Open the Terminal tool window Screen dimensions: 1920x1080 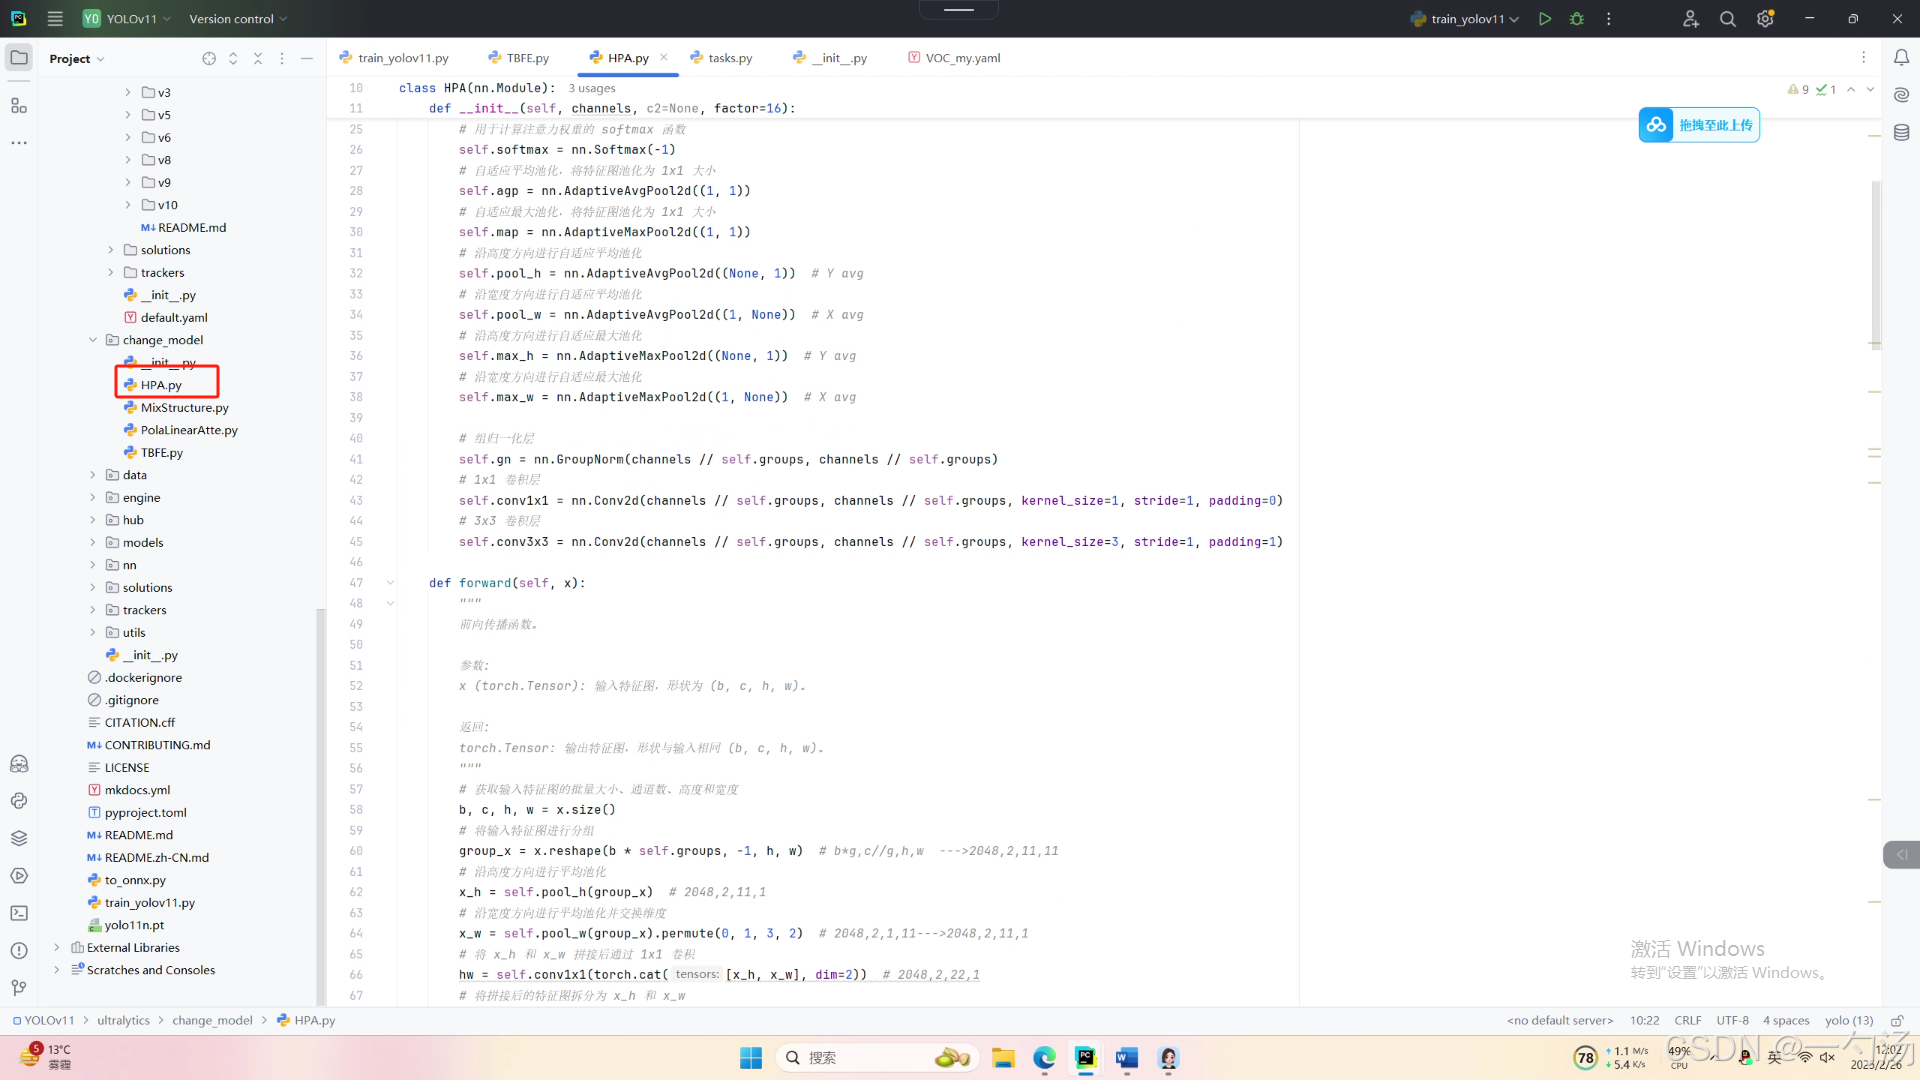click(19, 913)
